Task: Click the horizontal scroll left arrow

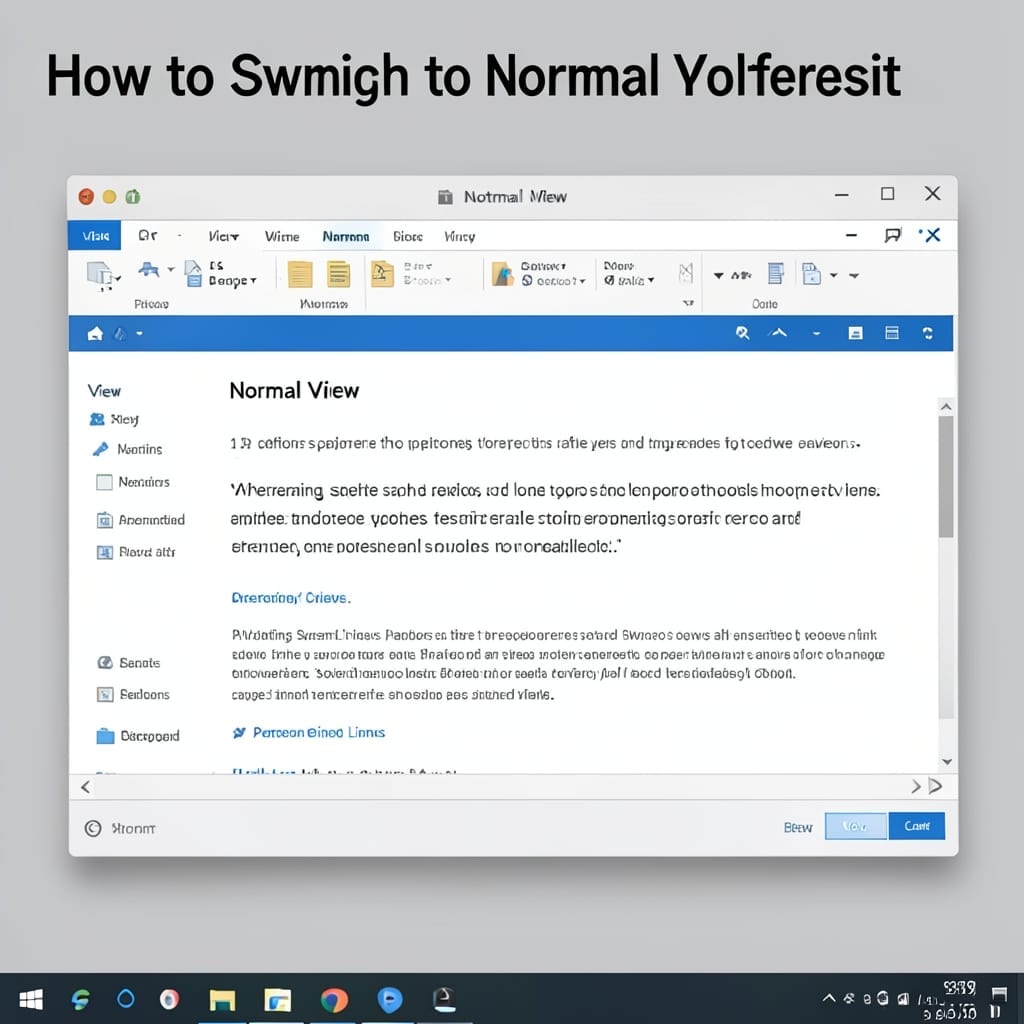Action: tap(86, 787)
